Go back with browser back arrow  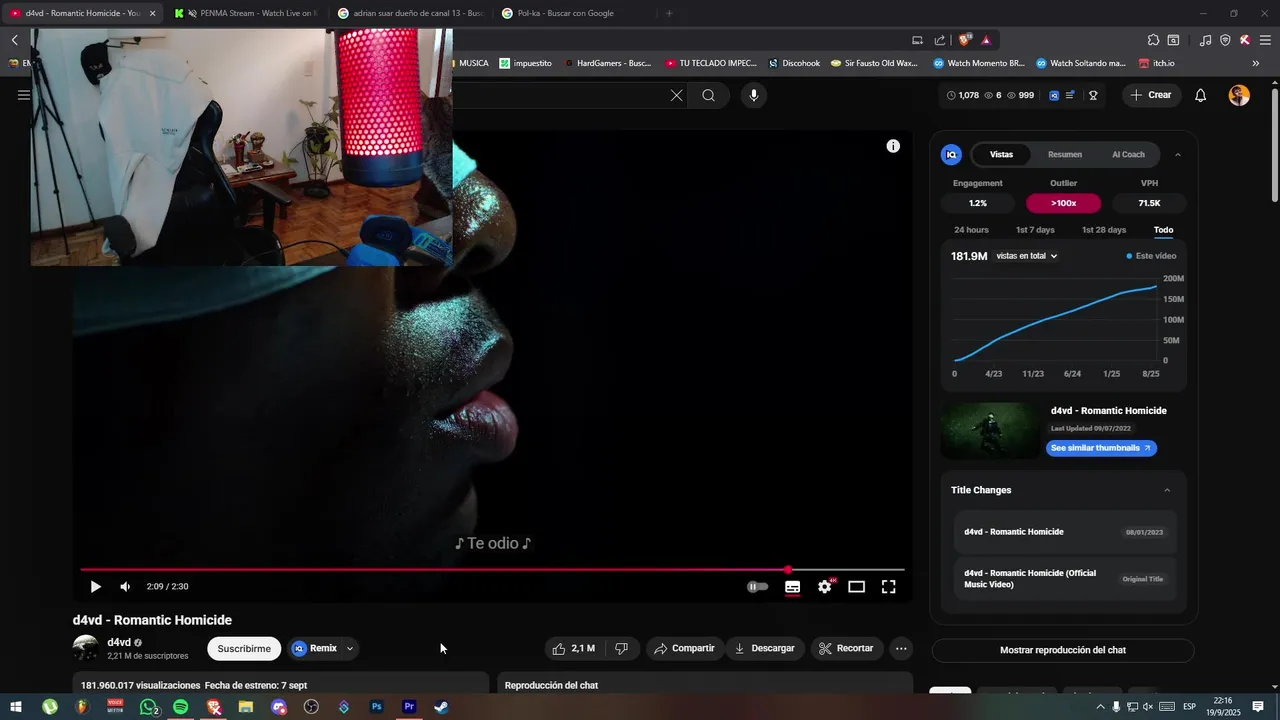coord(15,40)
